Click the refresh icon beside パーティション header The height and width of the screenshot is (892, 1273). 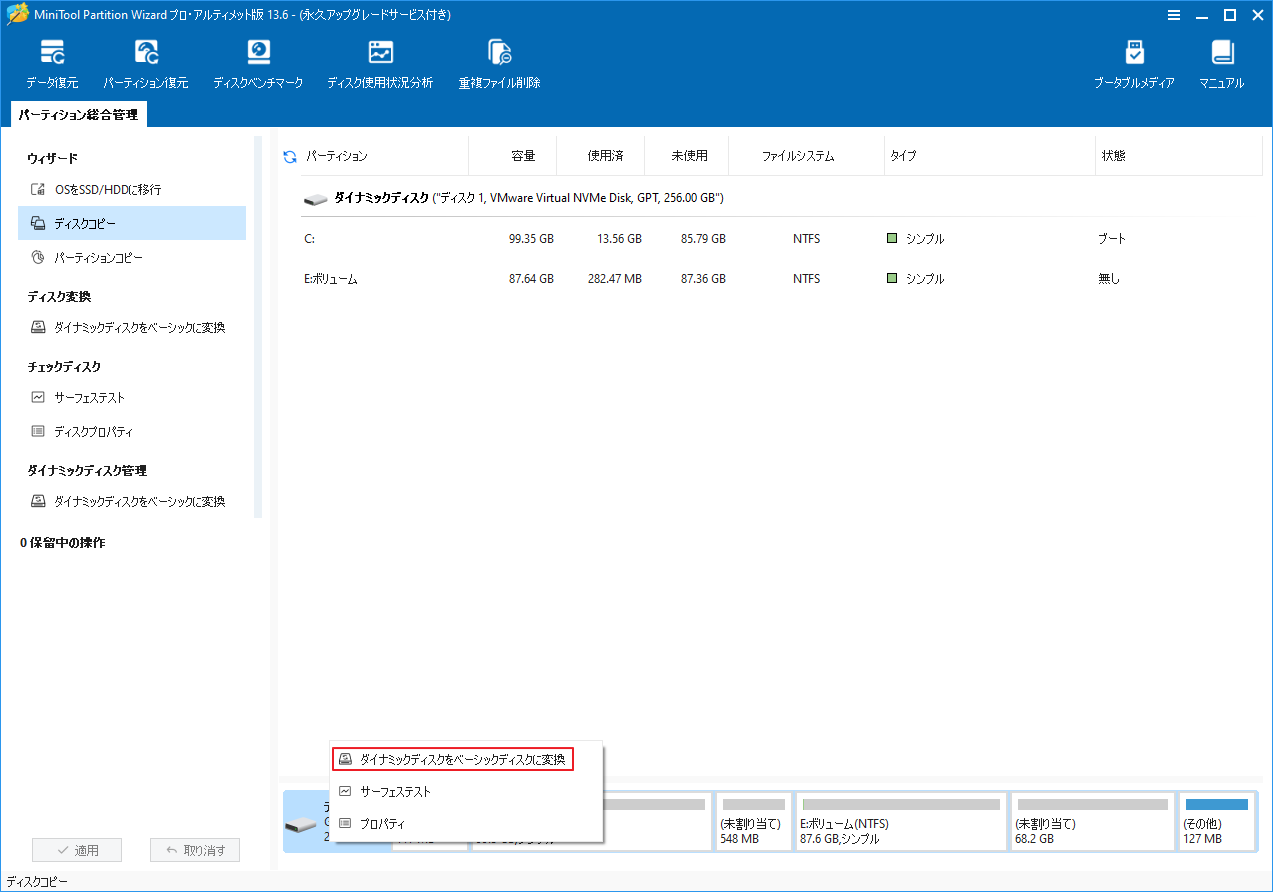point(290,157)
